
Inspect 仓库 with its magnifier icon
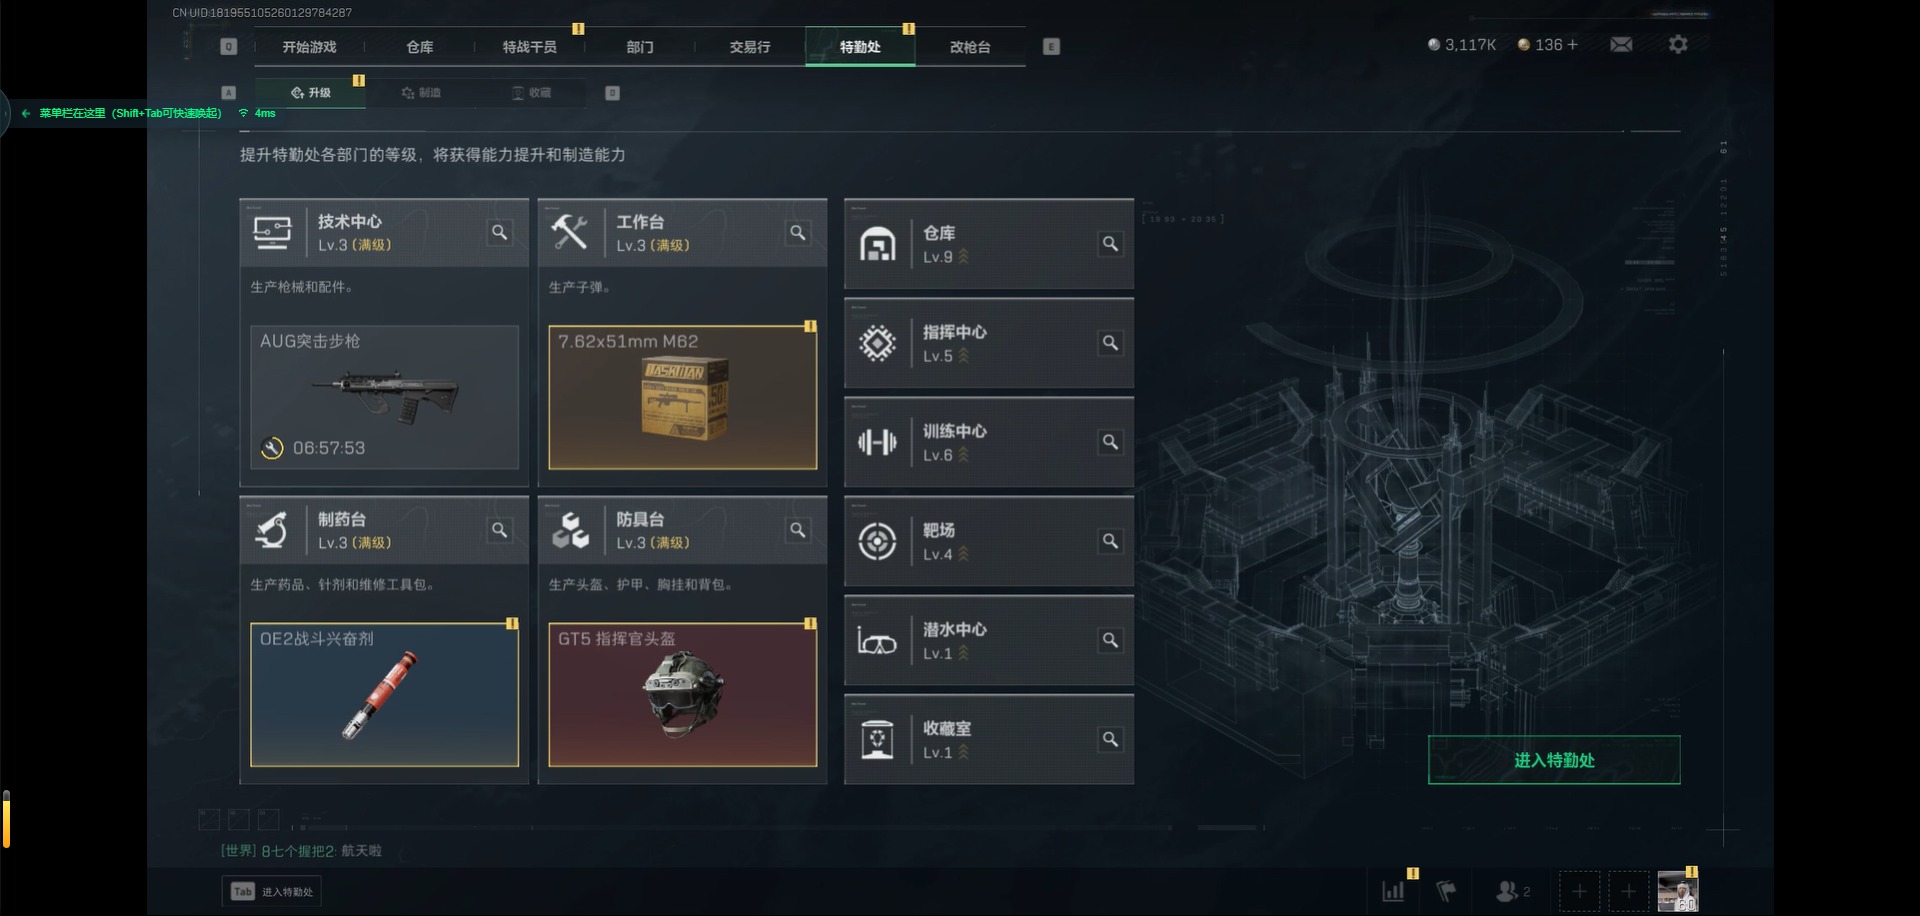1110,244
